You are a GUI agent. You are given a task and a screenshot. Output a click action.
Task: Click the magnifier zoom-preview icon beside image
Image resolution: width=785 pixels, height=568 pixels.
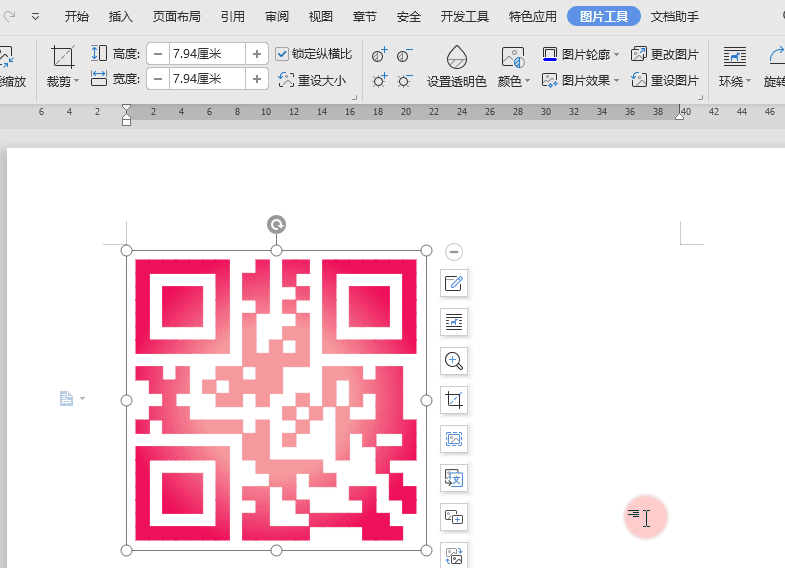click(x=454, y=361)
